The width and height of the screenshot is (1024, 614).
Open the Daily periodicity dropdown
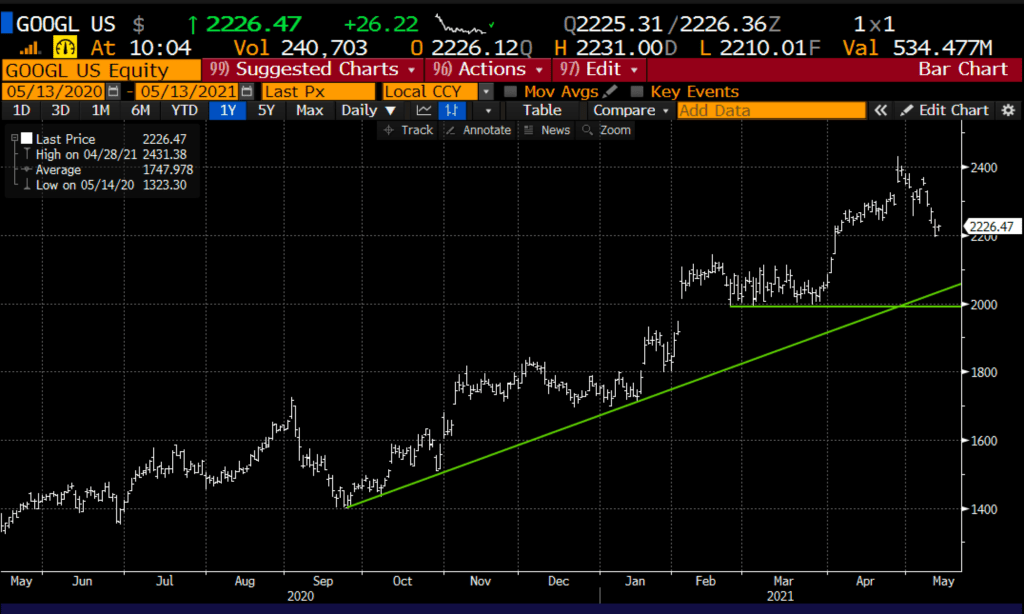(394, 111)
